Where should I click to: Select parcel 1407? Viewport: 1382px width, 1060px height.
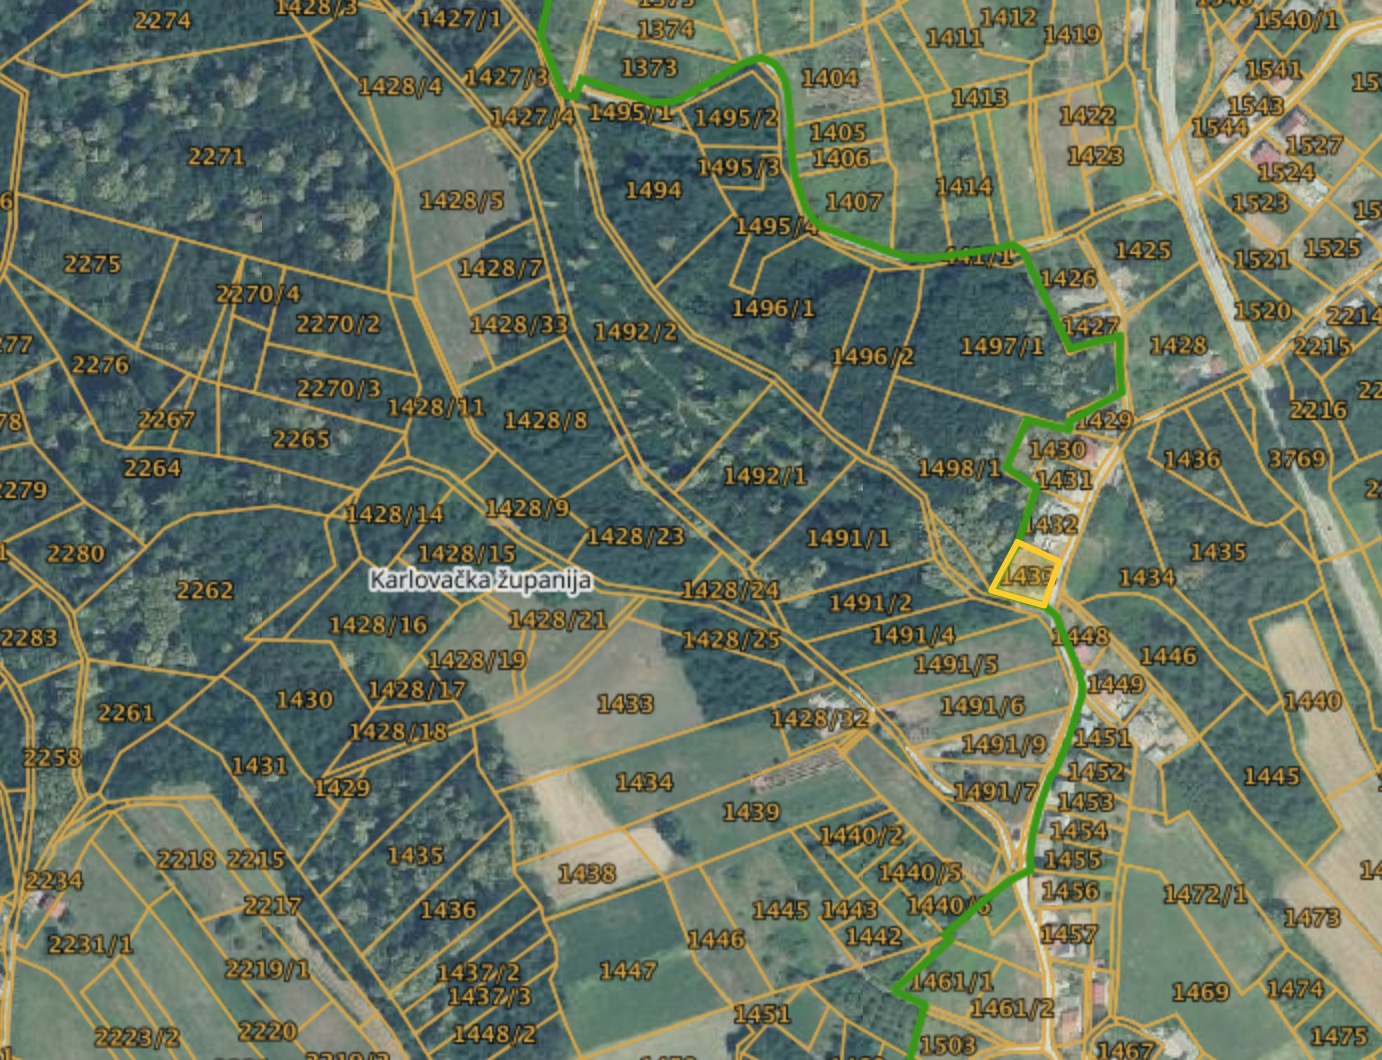[854, 201]
